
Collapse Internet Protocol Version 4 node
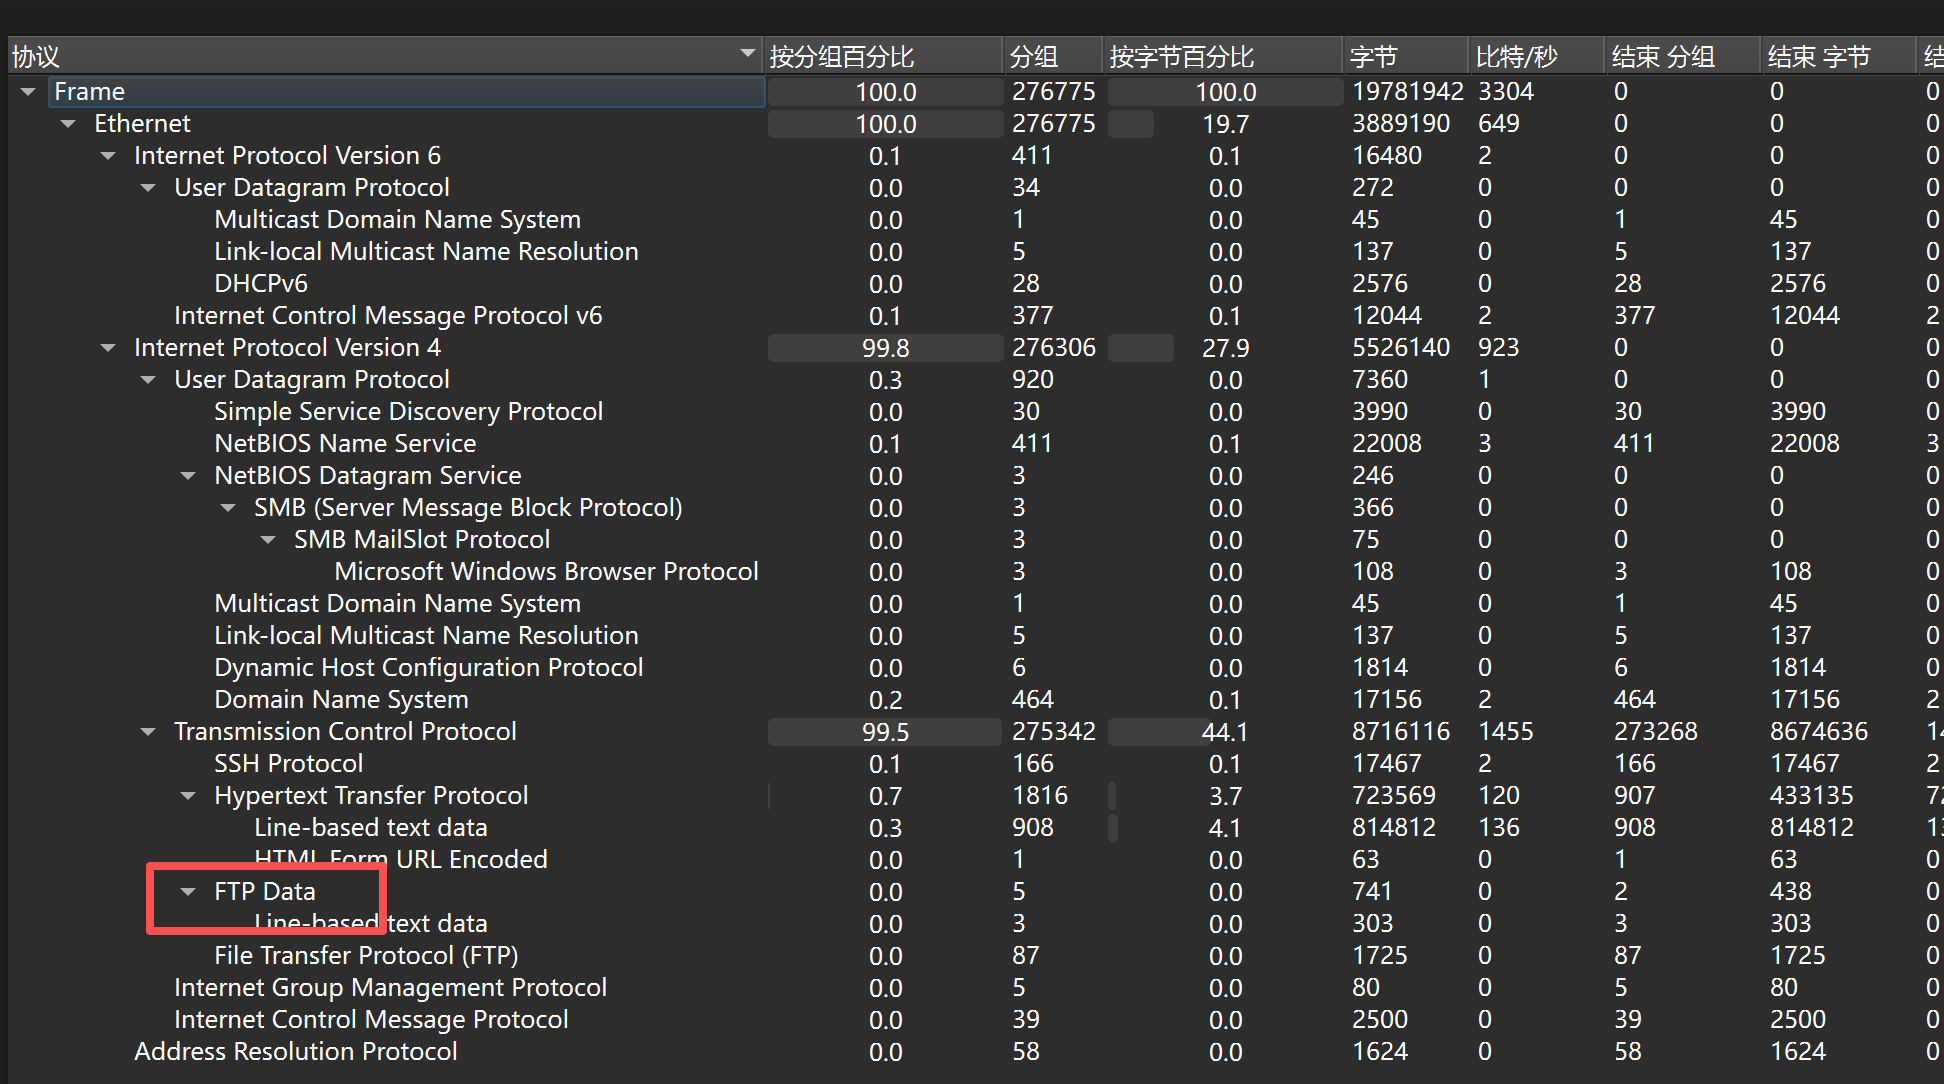(x=108, y=348)
